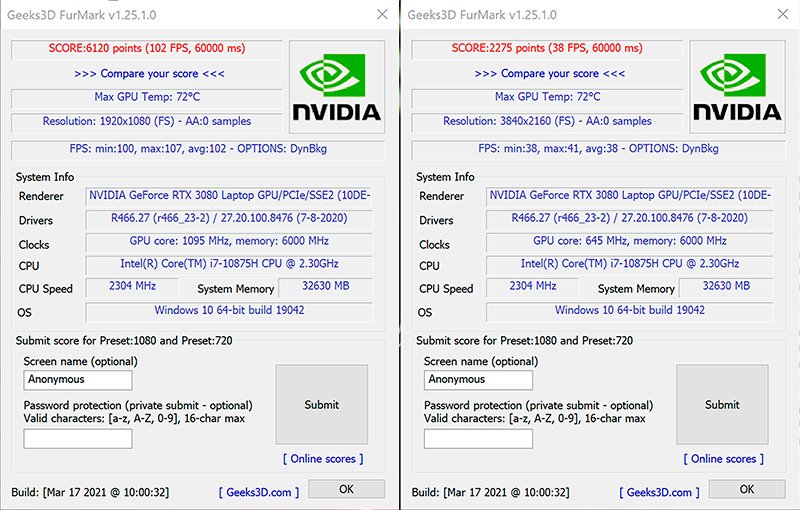Visit Geeks3D.com link in right window
Image resolution: width=800 pixels, height=510 pixels.
pyautogui.click(x=659, y=492)
